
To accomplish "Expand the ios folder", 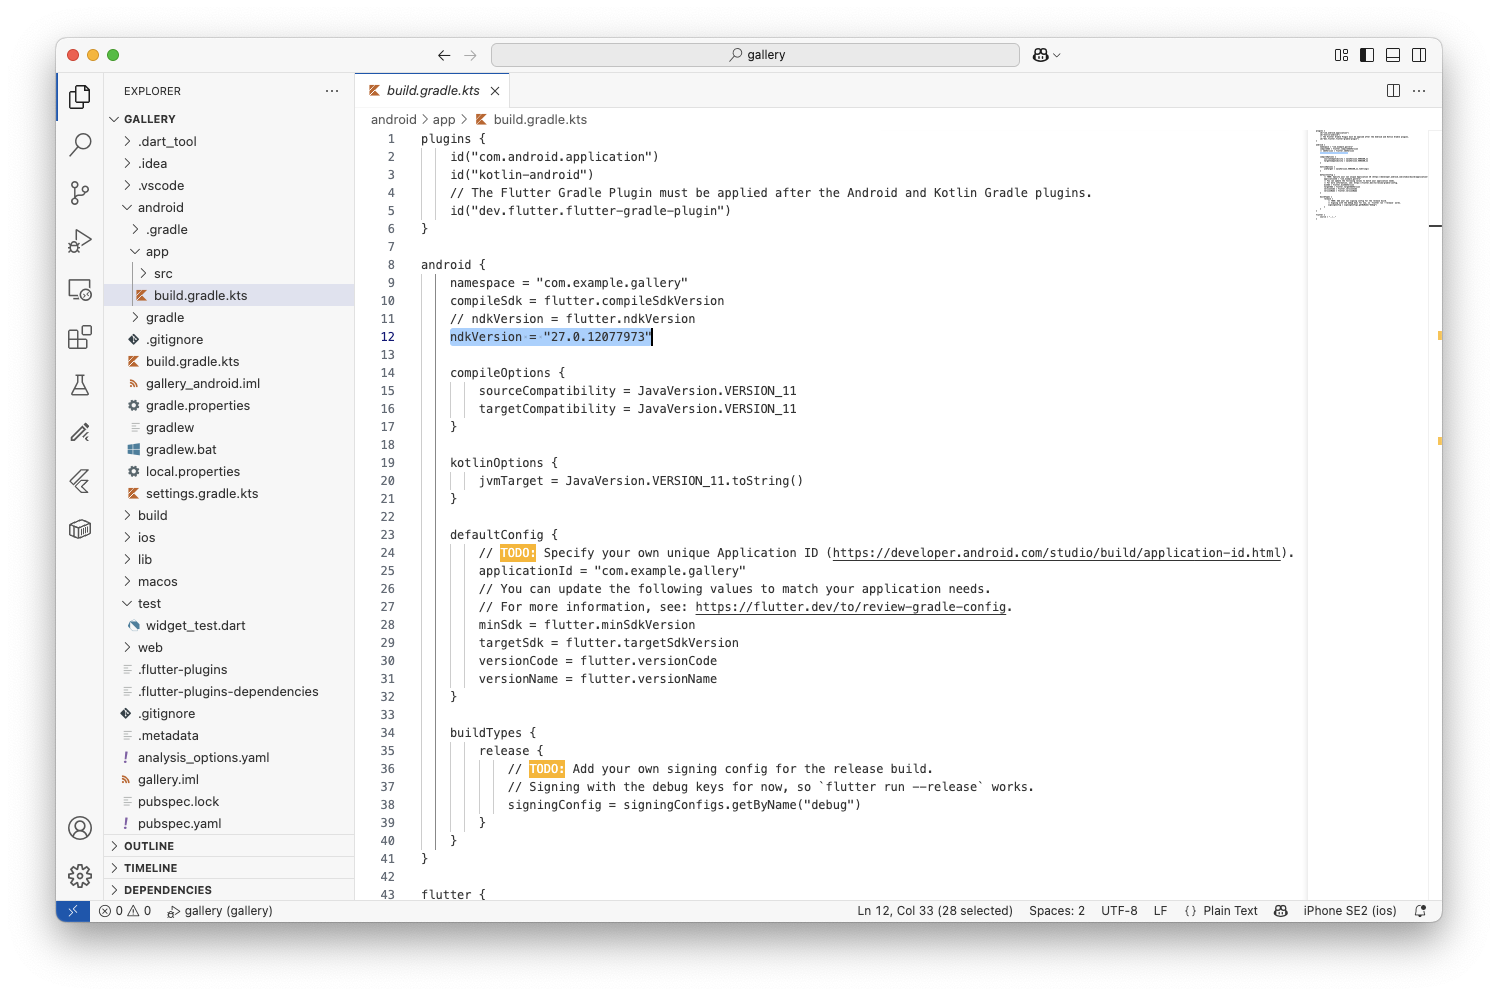I will coord(229,537).
